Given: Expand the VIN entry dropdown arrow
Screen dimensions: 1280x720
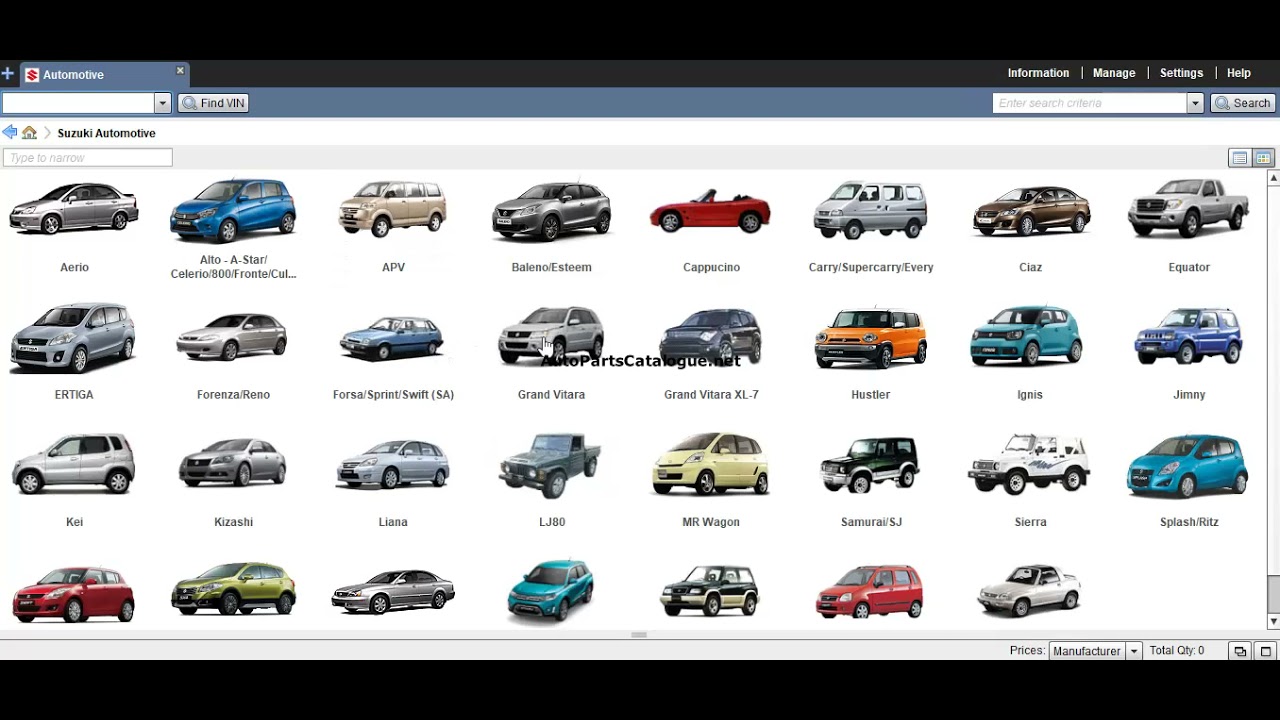Looking at the screenshot, I should coord(162,103).
